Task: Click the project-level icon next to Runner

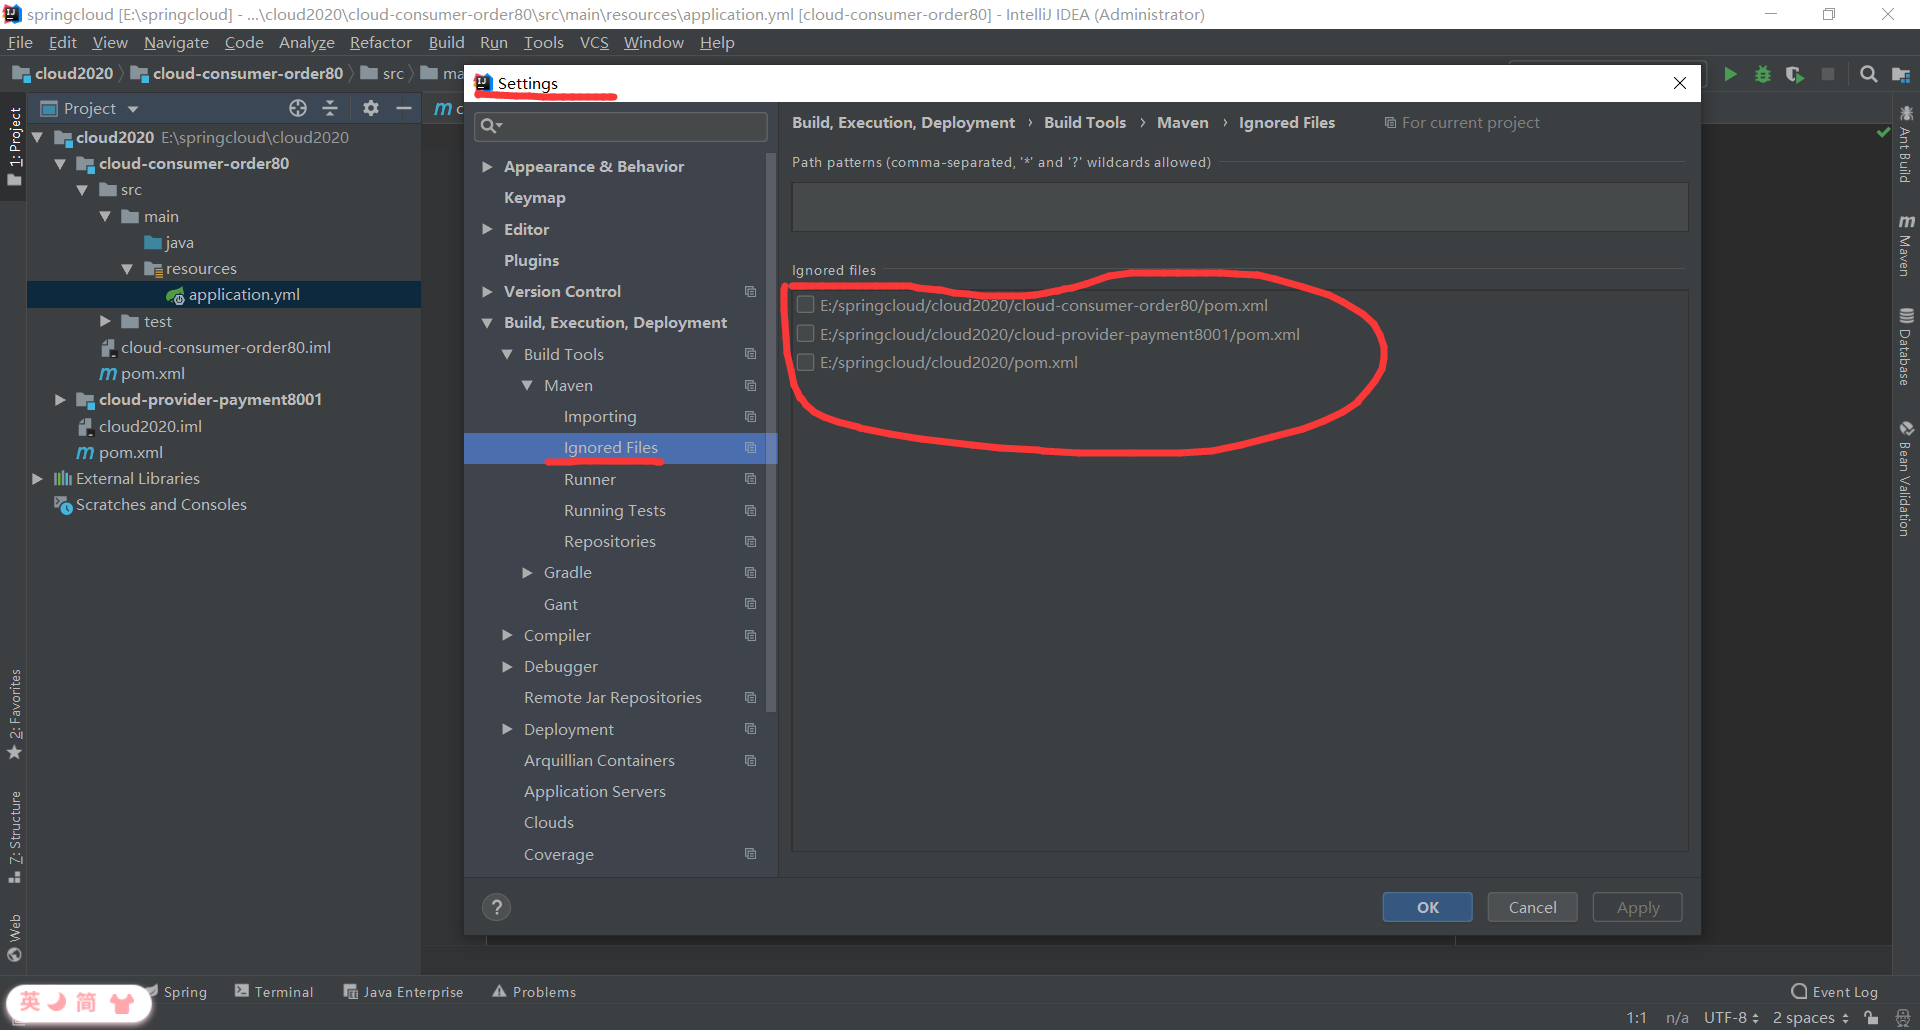Action: click(x=750, y=479)
